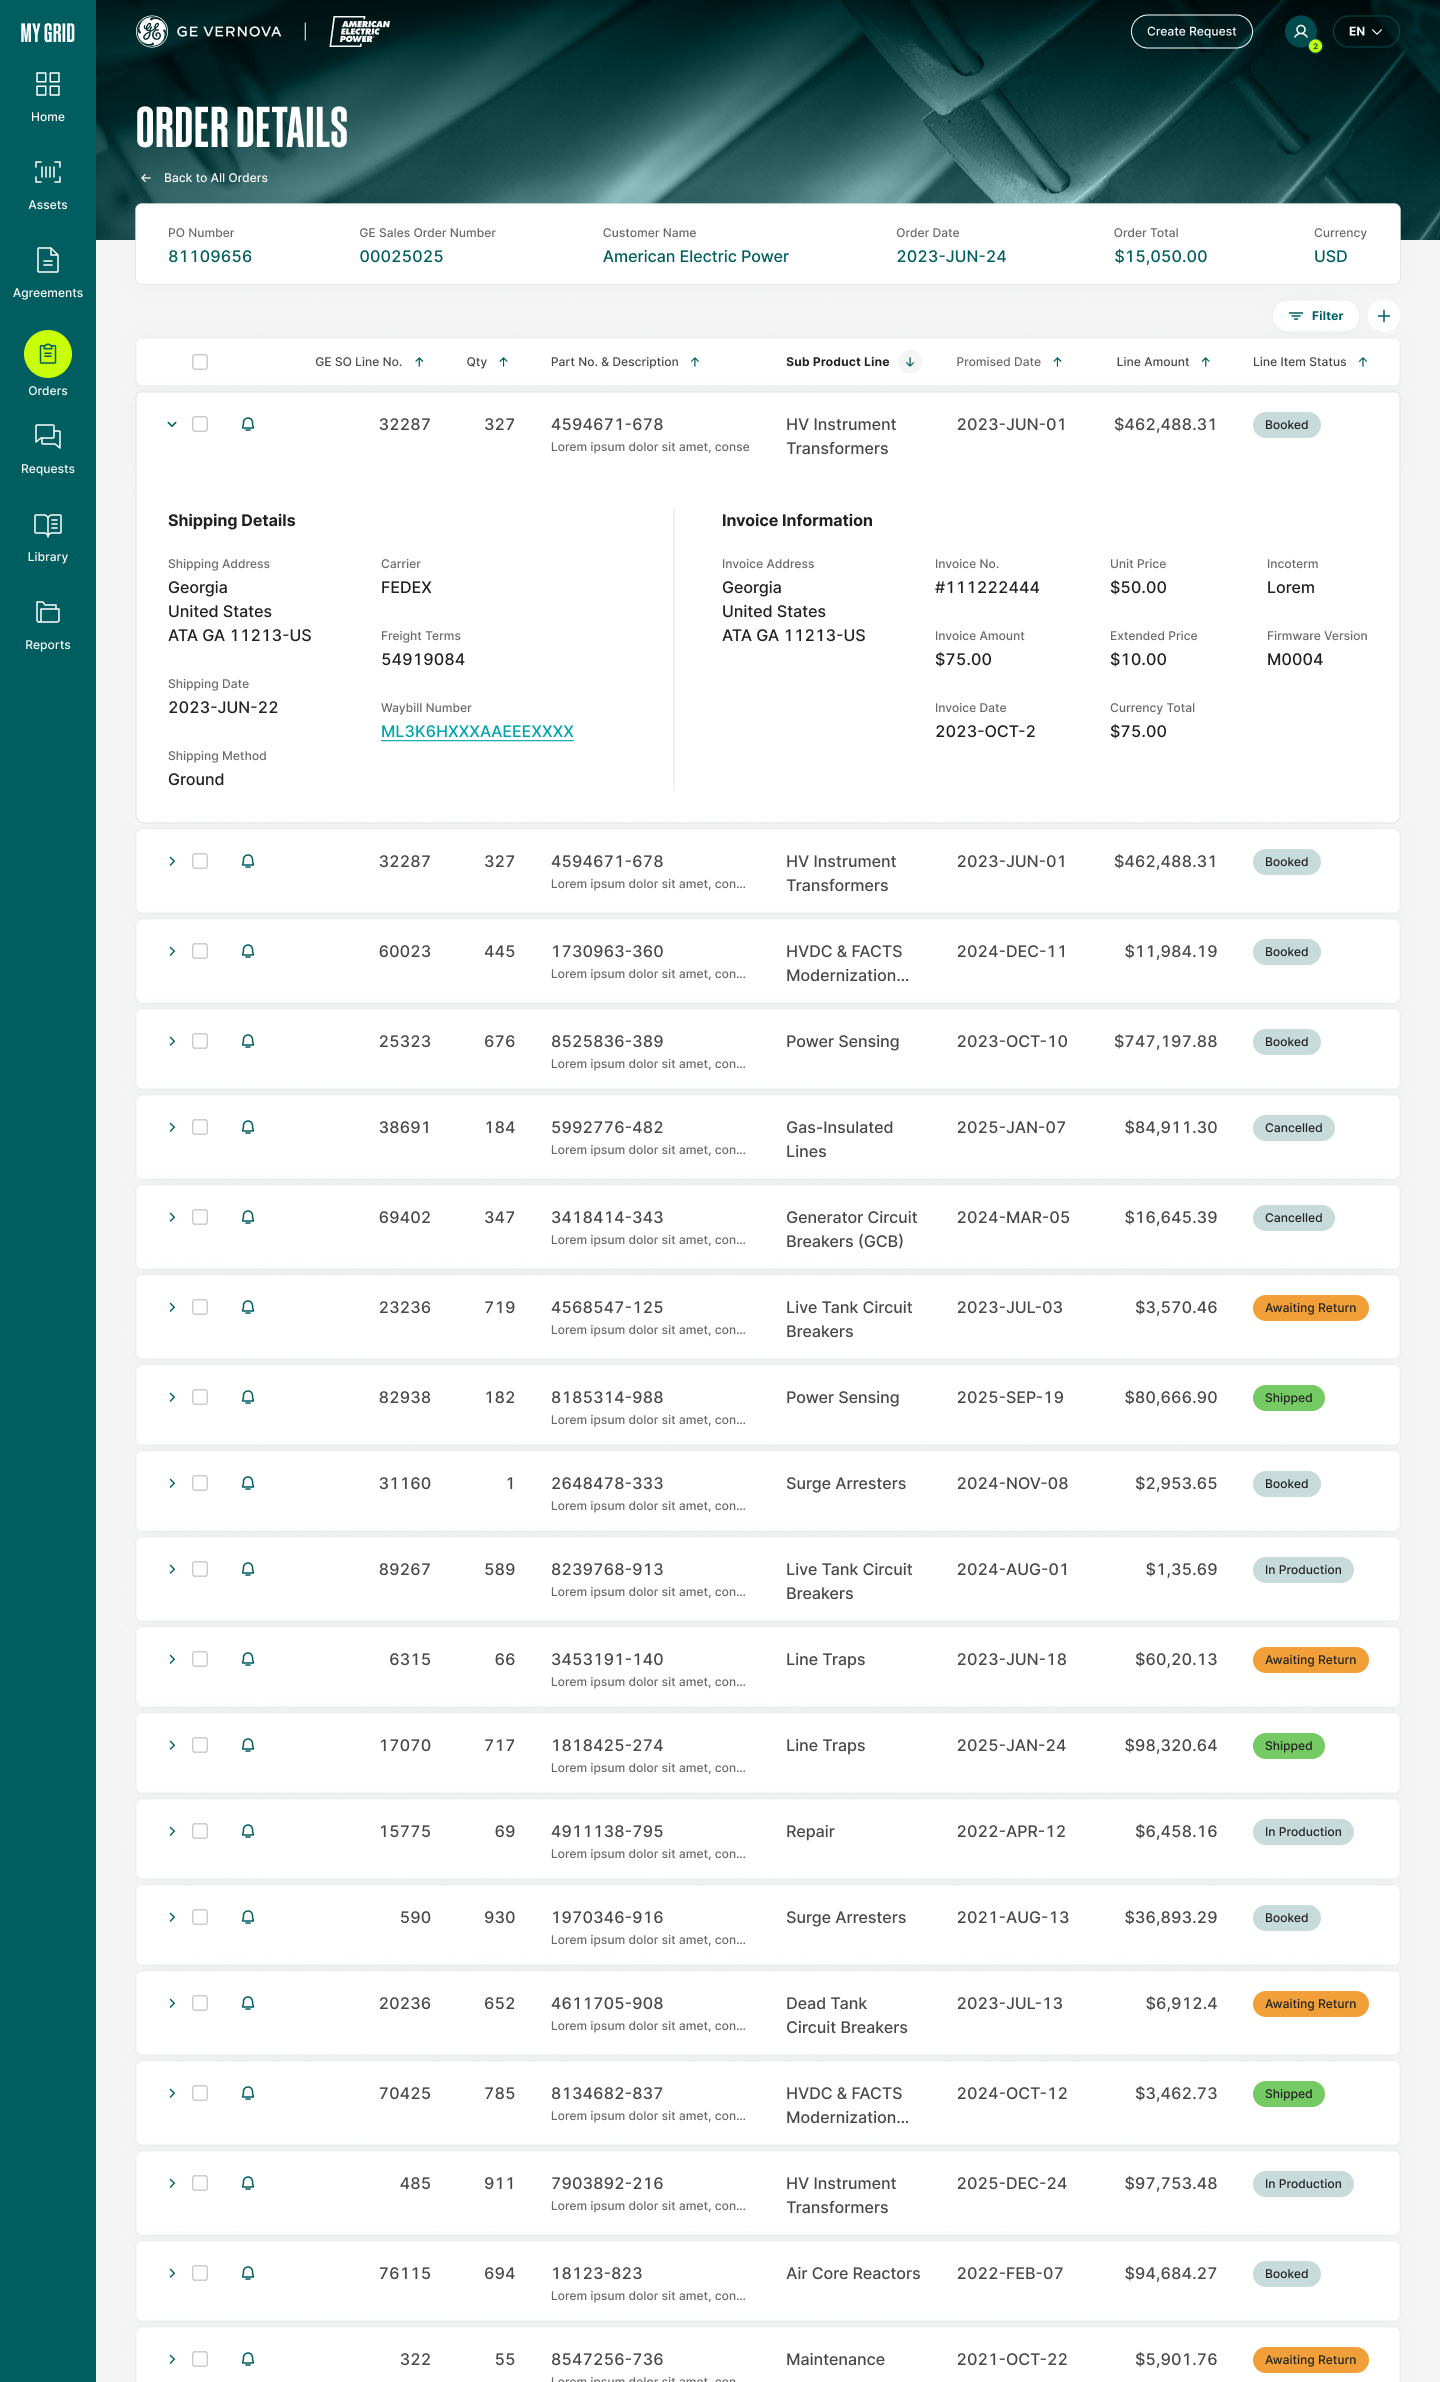This screenshot has height=2382, width=1440.
Task: Toggle the select-all header checkbox
Action: 200,362
